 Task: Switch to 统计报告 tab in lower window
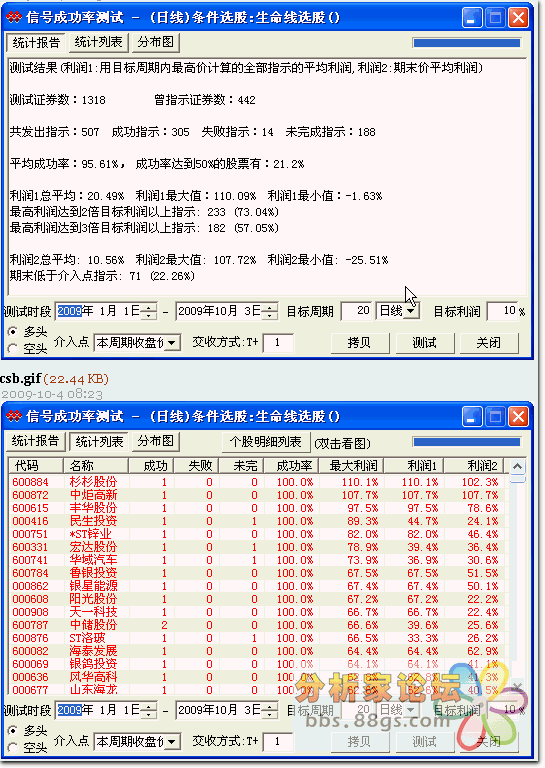tap(35, 441)
